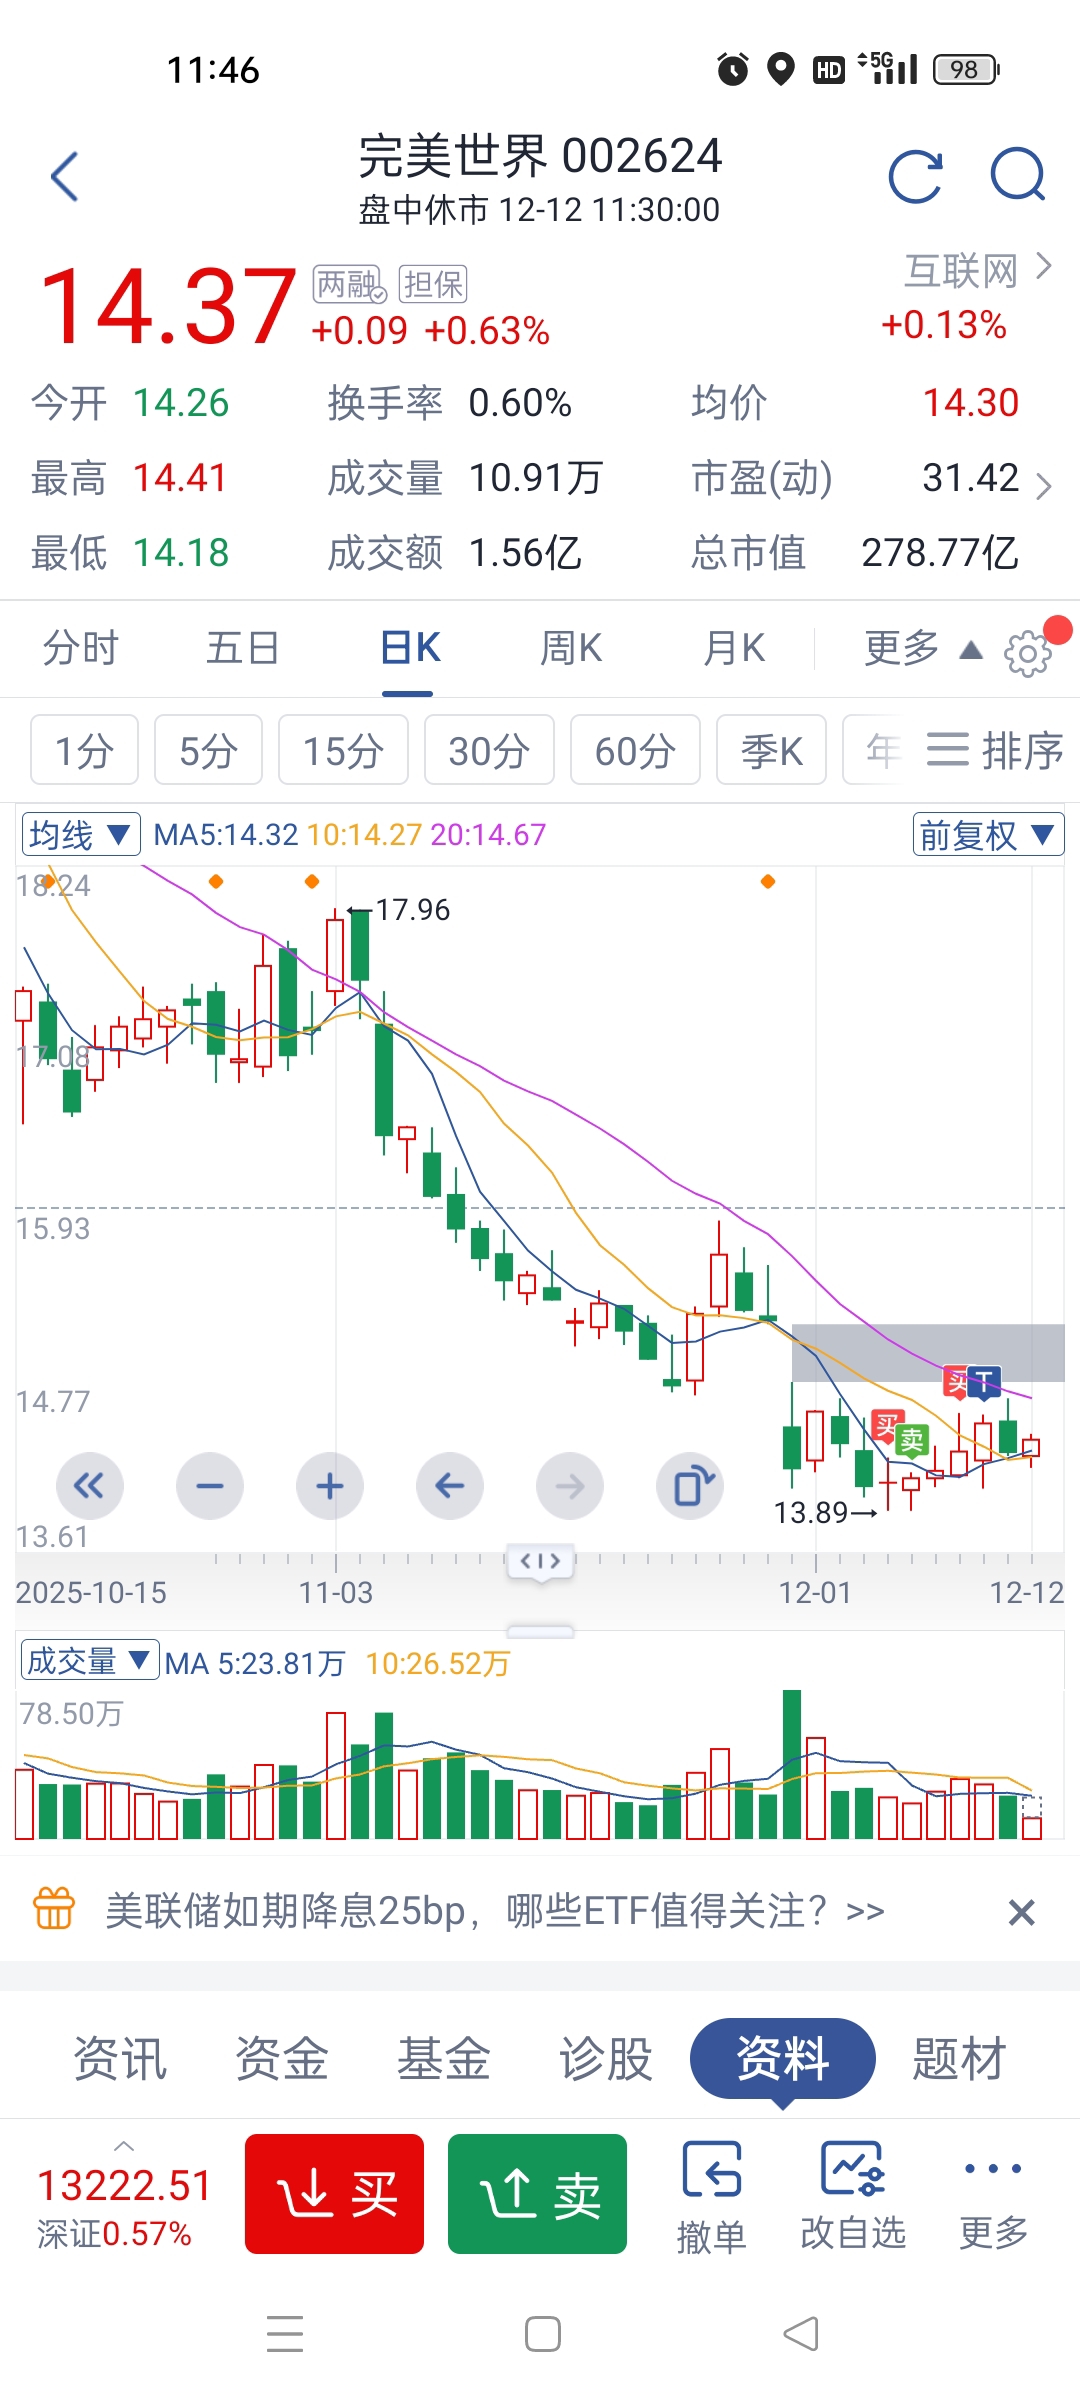Open the 资讯 info tab
The height and width of the screenshot is (2400, 1080).
120,2059
